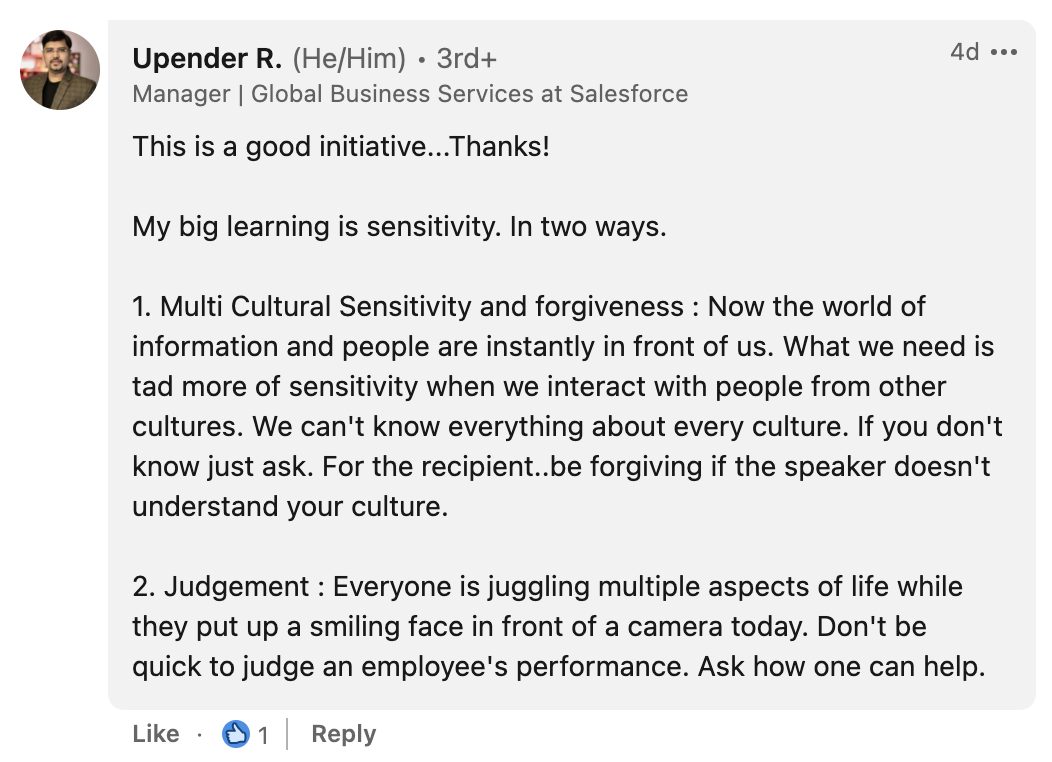Viewport: 1052px width, 762px height.
Task: Click the 4d timestamp of the comment
Action: 964,52
